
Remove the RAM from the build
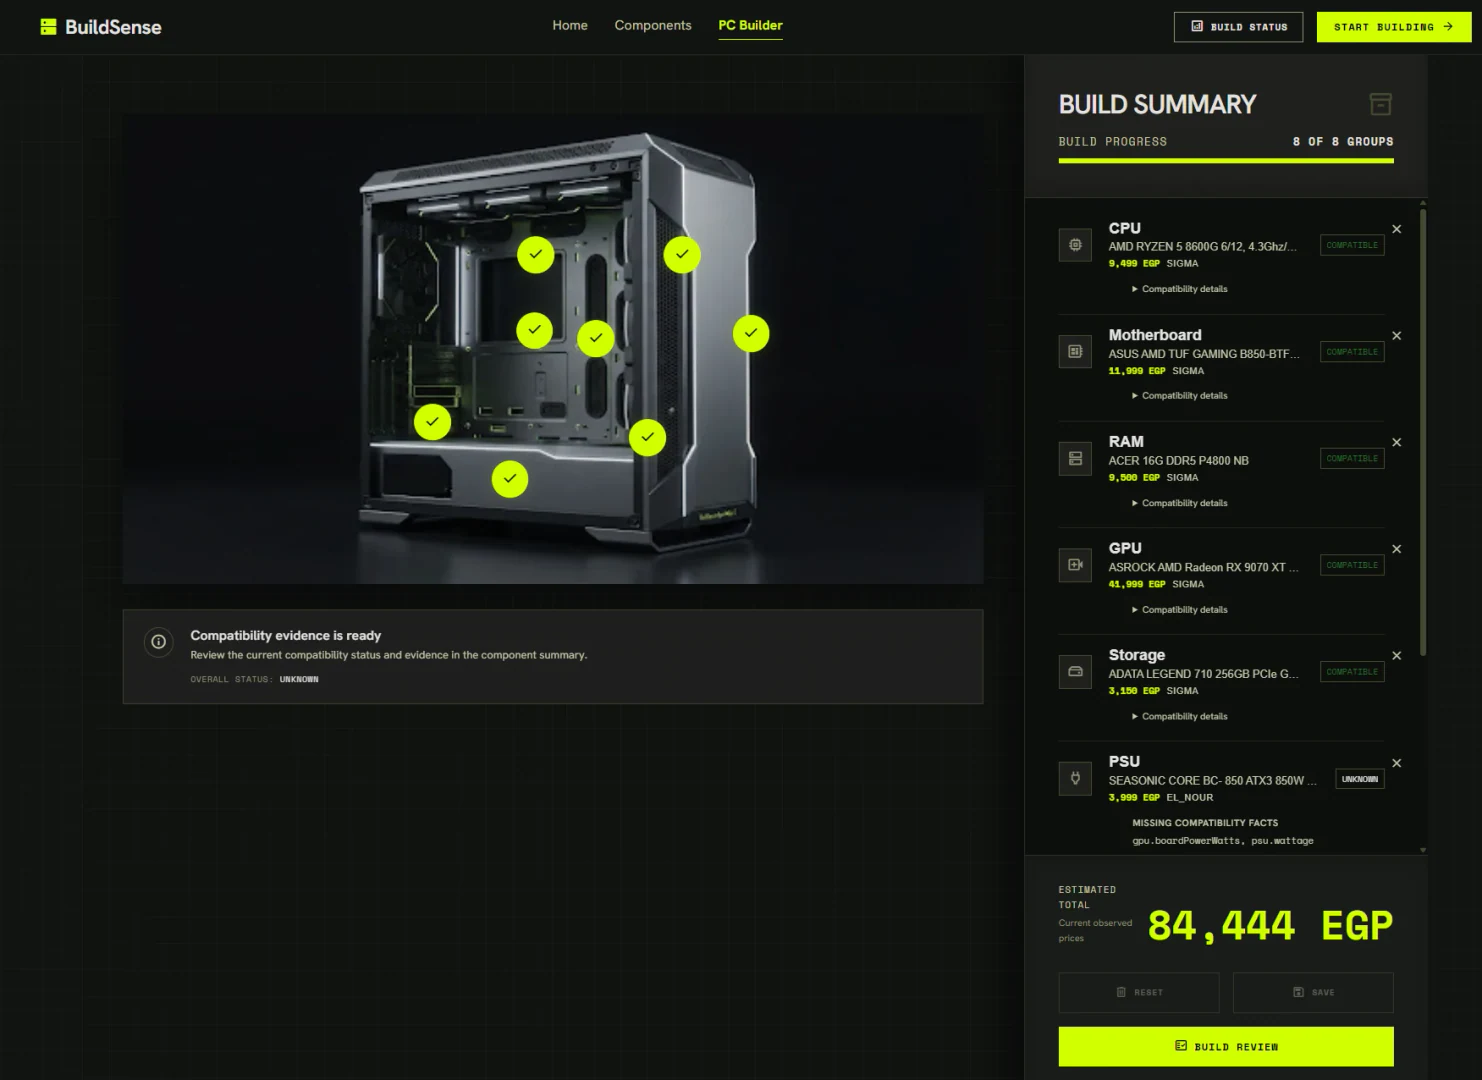1397,442
